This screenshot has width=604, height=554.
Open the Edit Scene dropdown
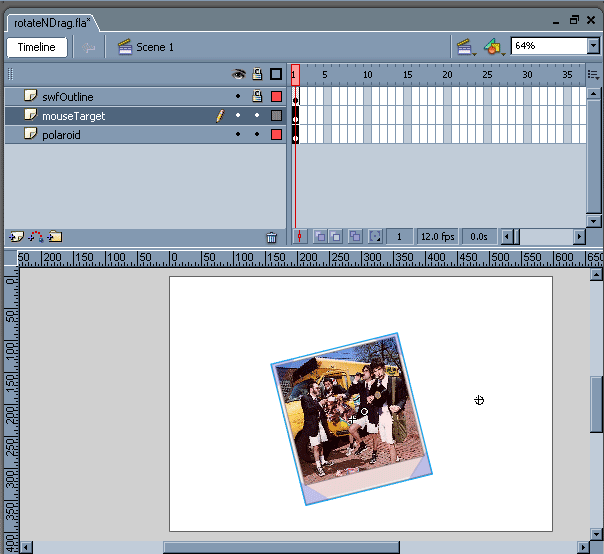(x=465, y=46)
